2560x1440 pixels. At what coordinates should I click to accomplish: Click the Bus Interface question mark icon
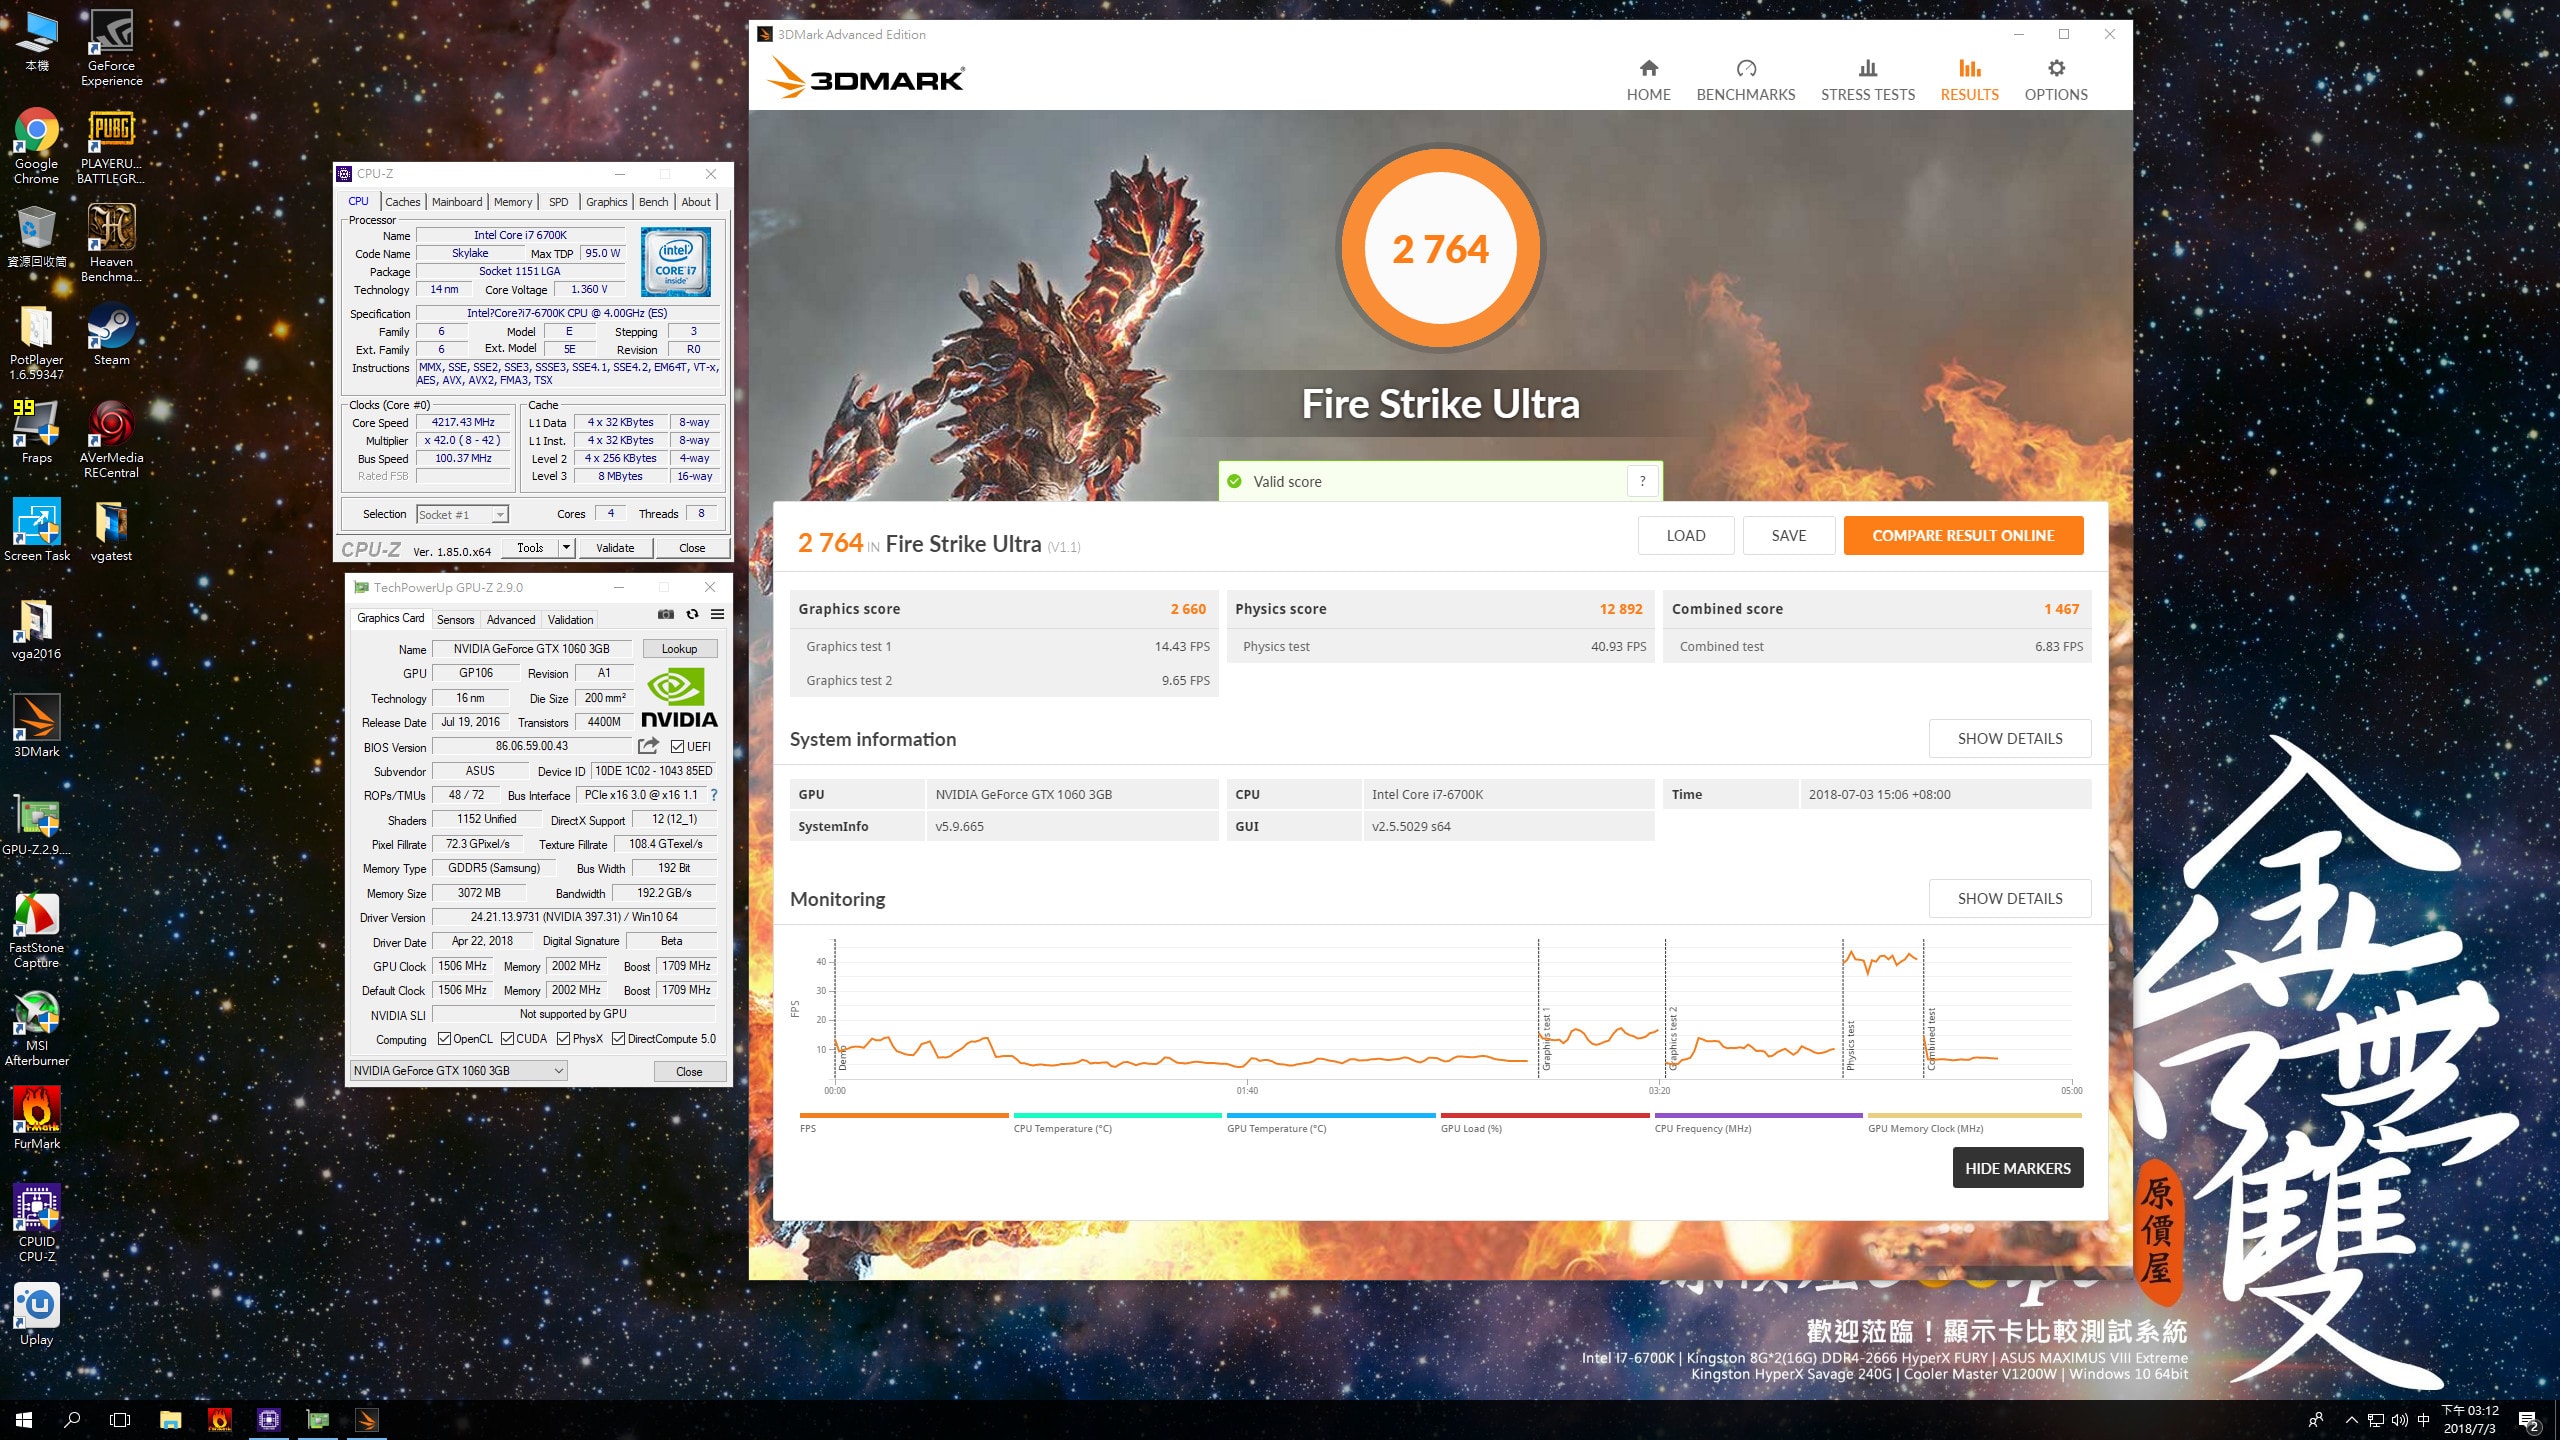[x=714, y=795]
